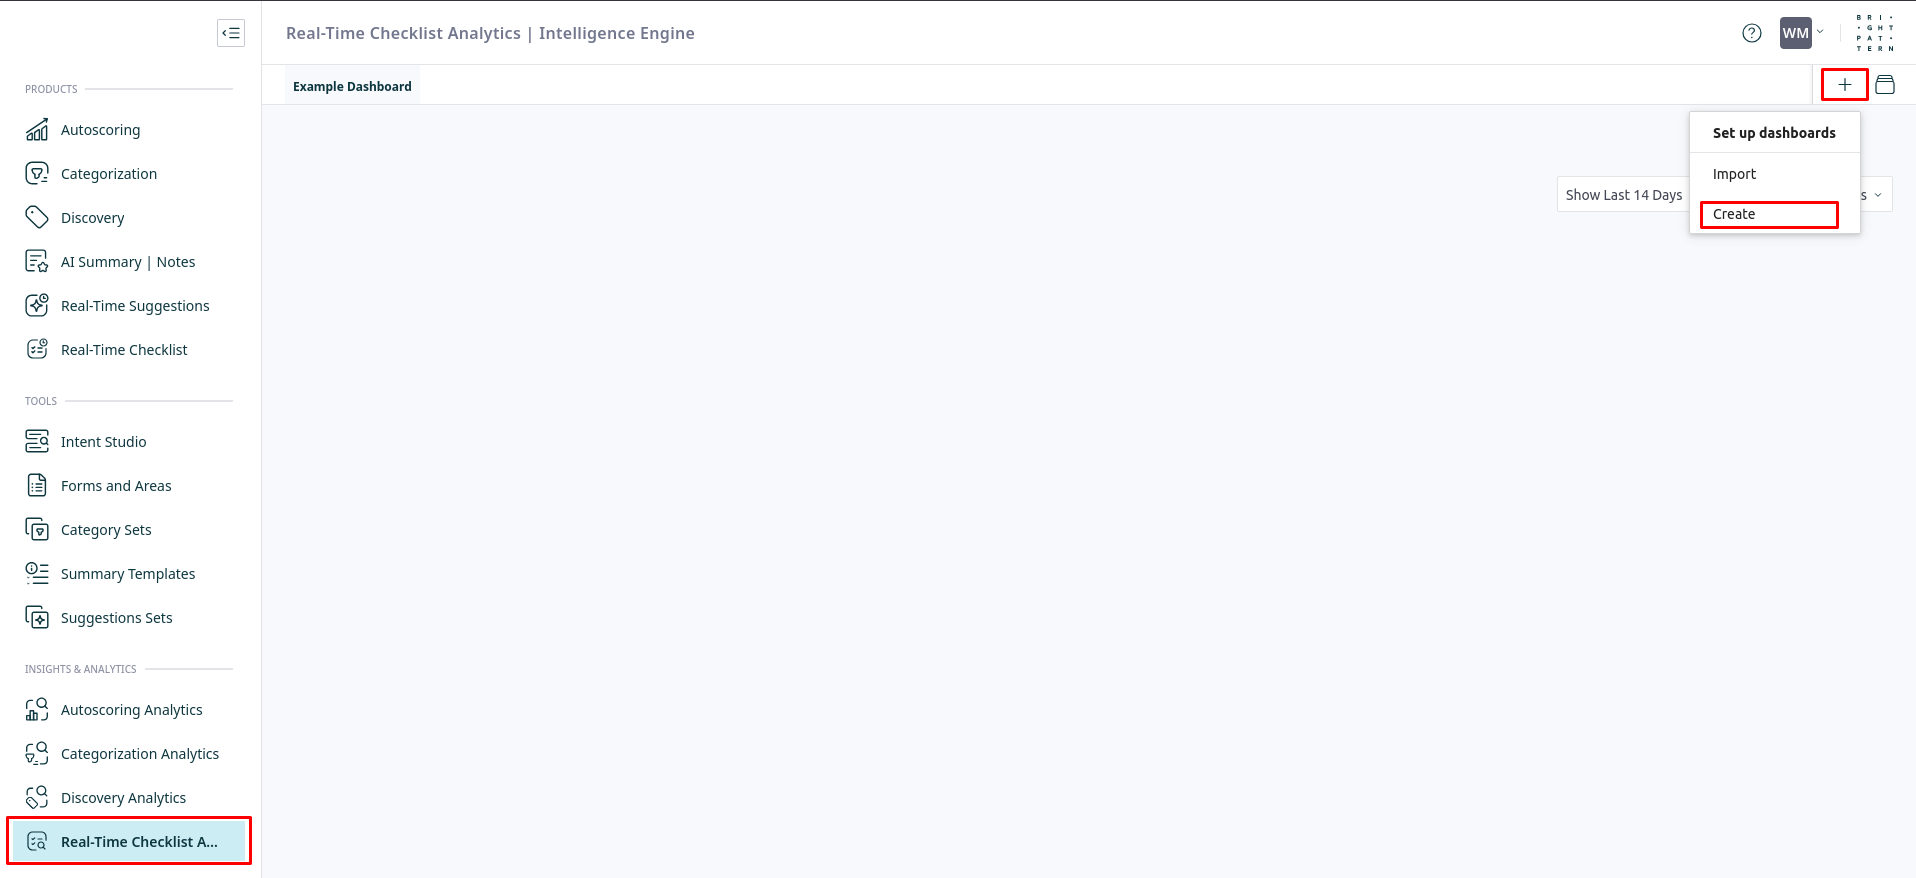The height and width of the screenshot is (878, 1916).
Task: Open Discovery from sidebar
Action: (x=92, y=218)
